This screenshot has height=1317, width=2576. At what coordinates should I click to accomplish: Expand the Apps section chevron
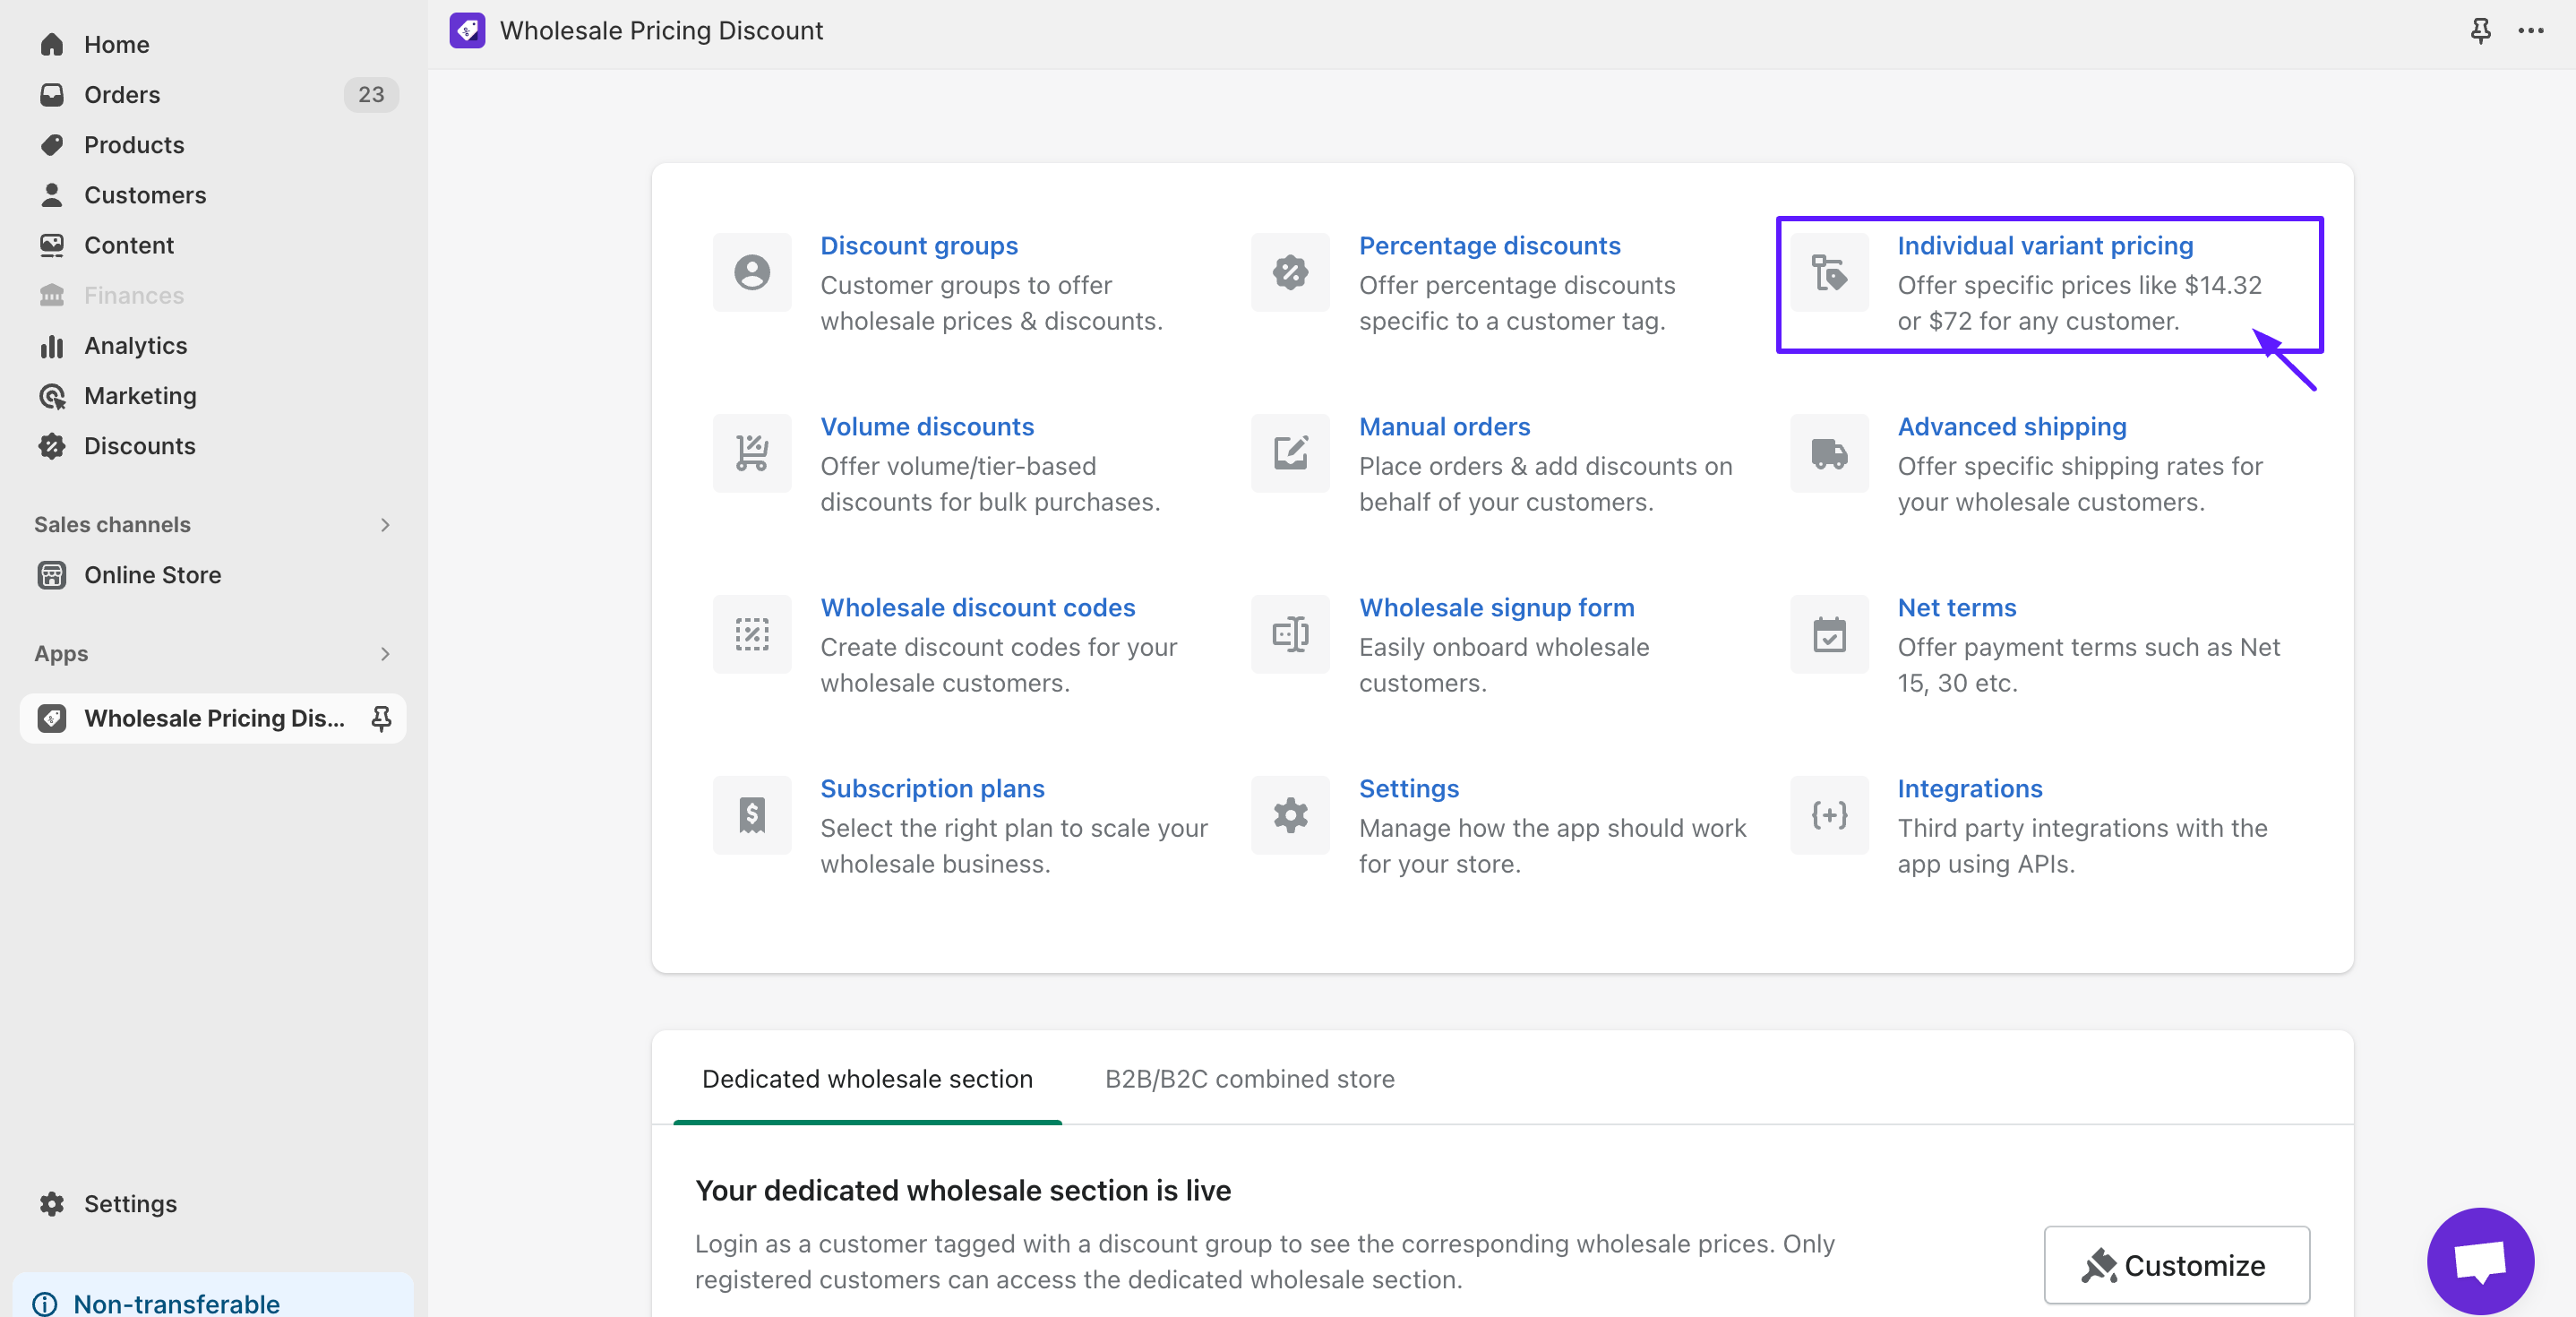click(385, 653)
